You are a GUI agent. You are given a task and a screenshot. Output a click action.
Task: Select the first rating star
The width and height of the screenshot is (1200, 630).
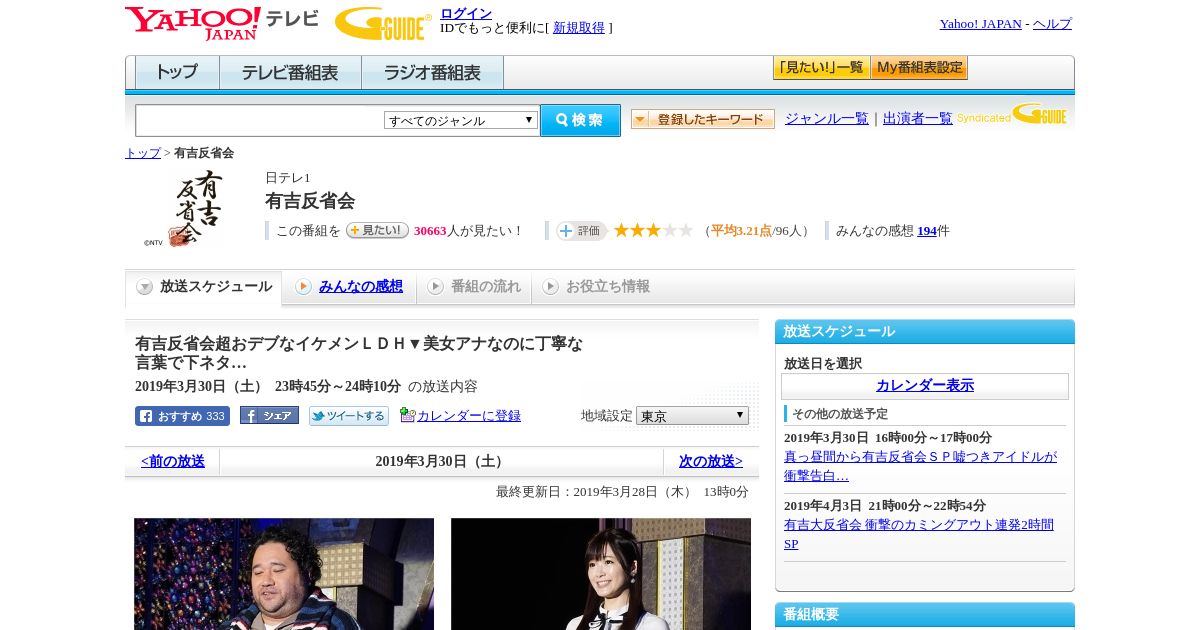[621, 230]
